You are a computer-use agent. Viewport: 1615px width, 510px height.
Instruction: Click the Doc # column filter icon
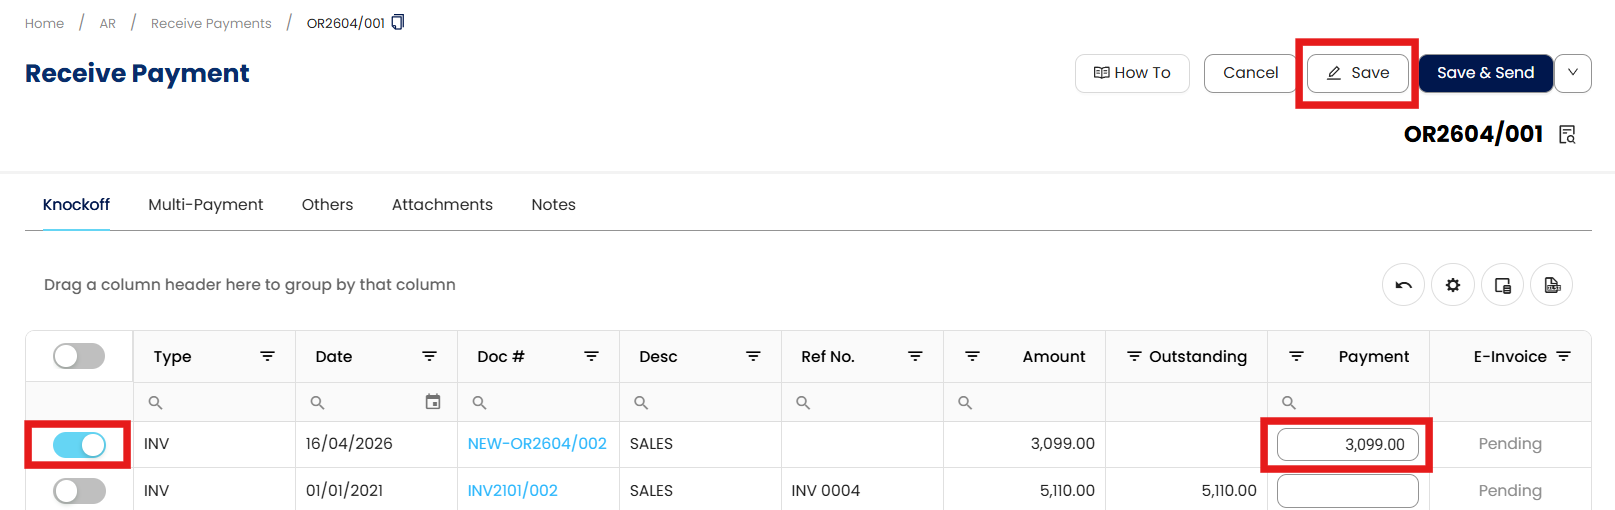pyautogui.click(x=591, y=356)
